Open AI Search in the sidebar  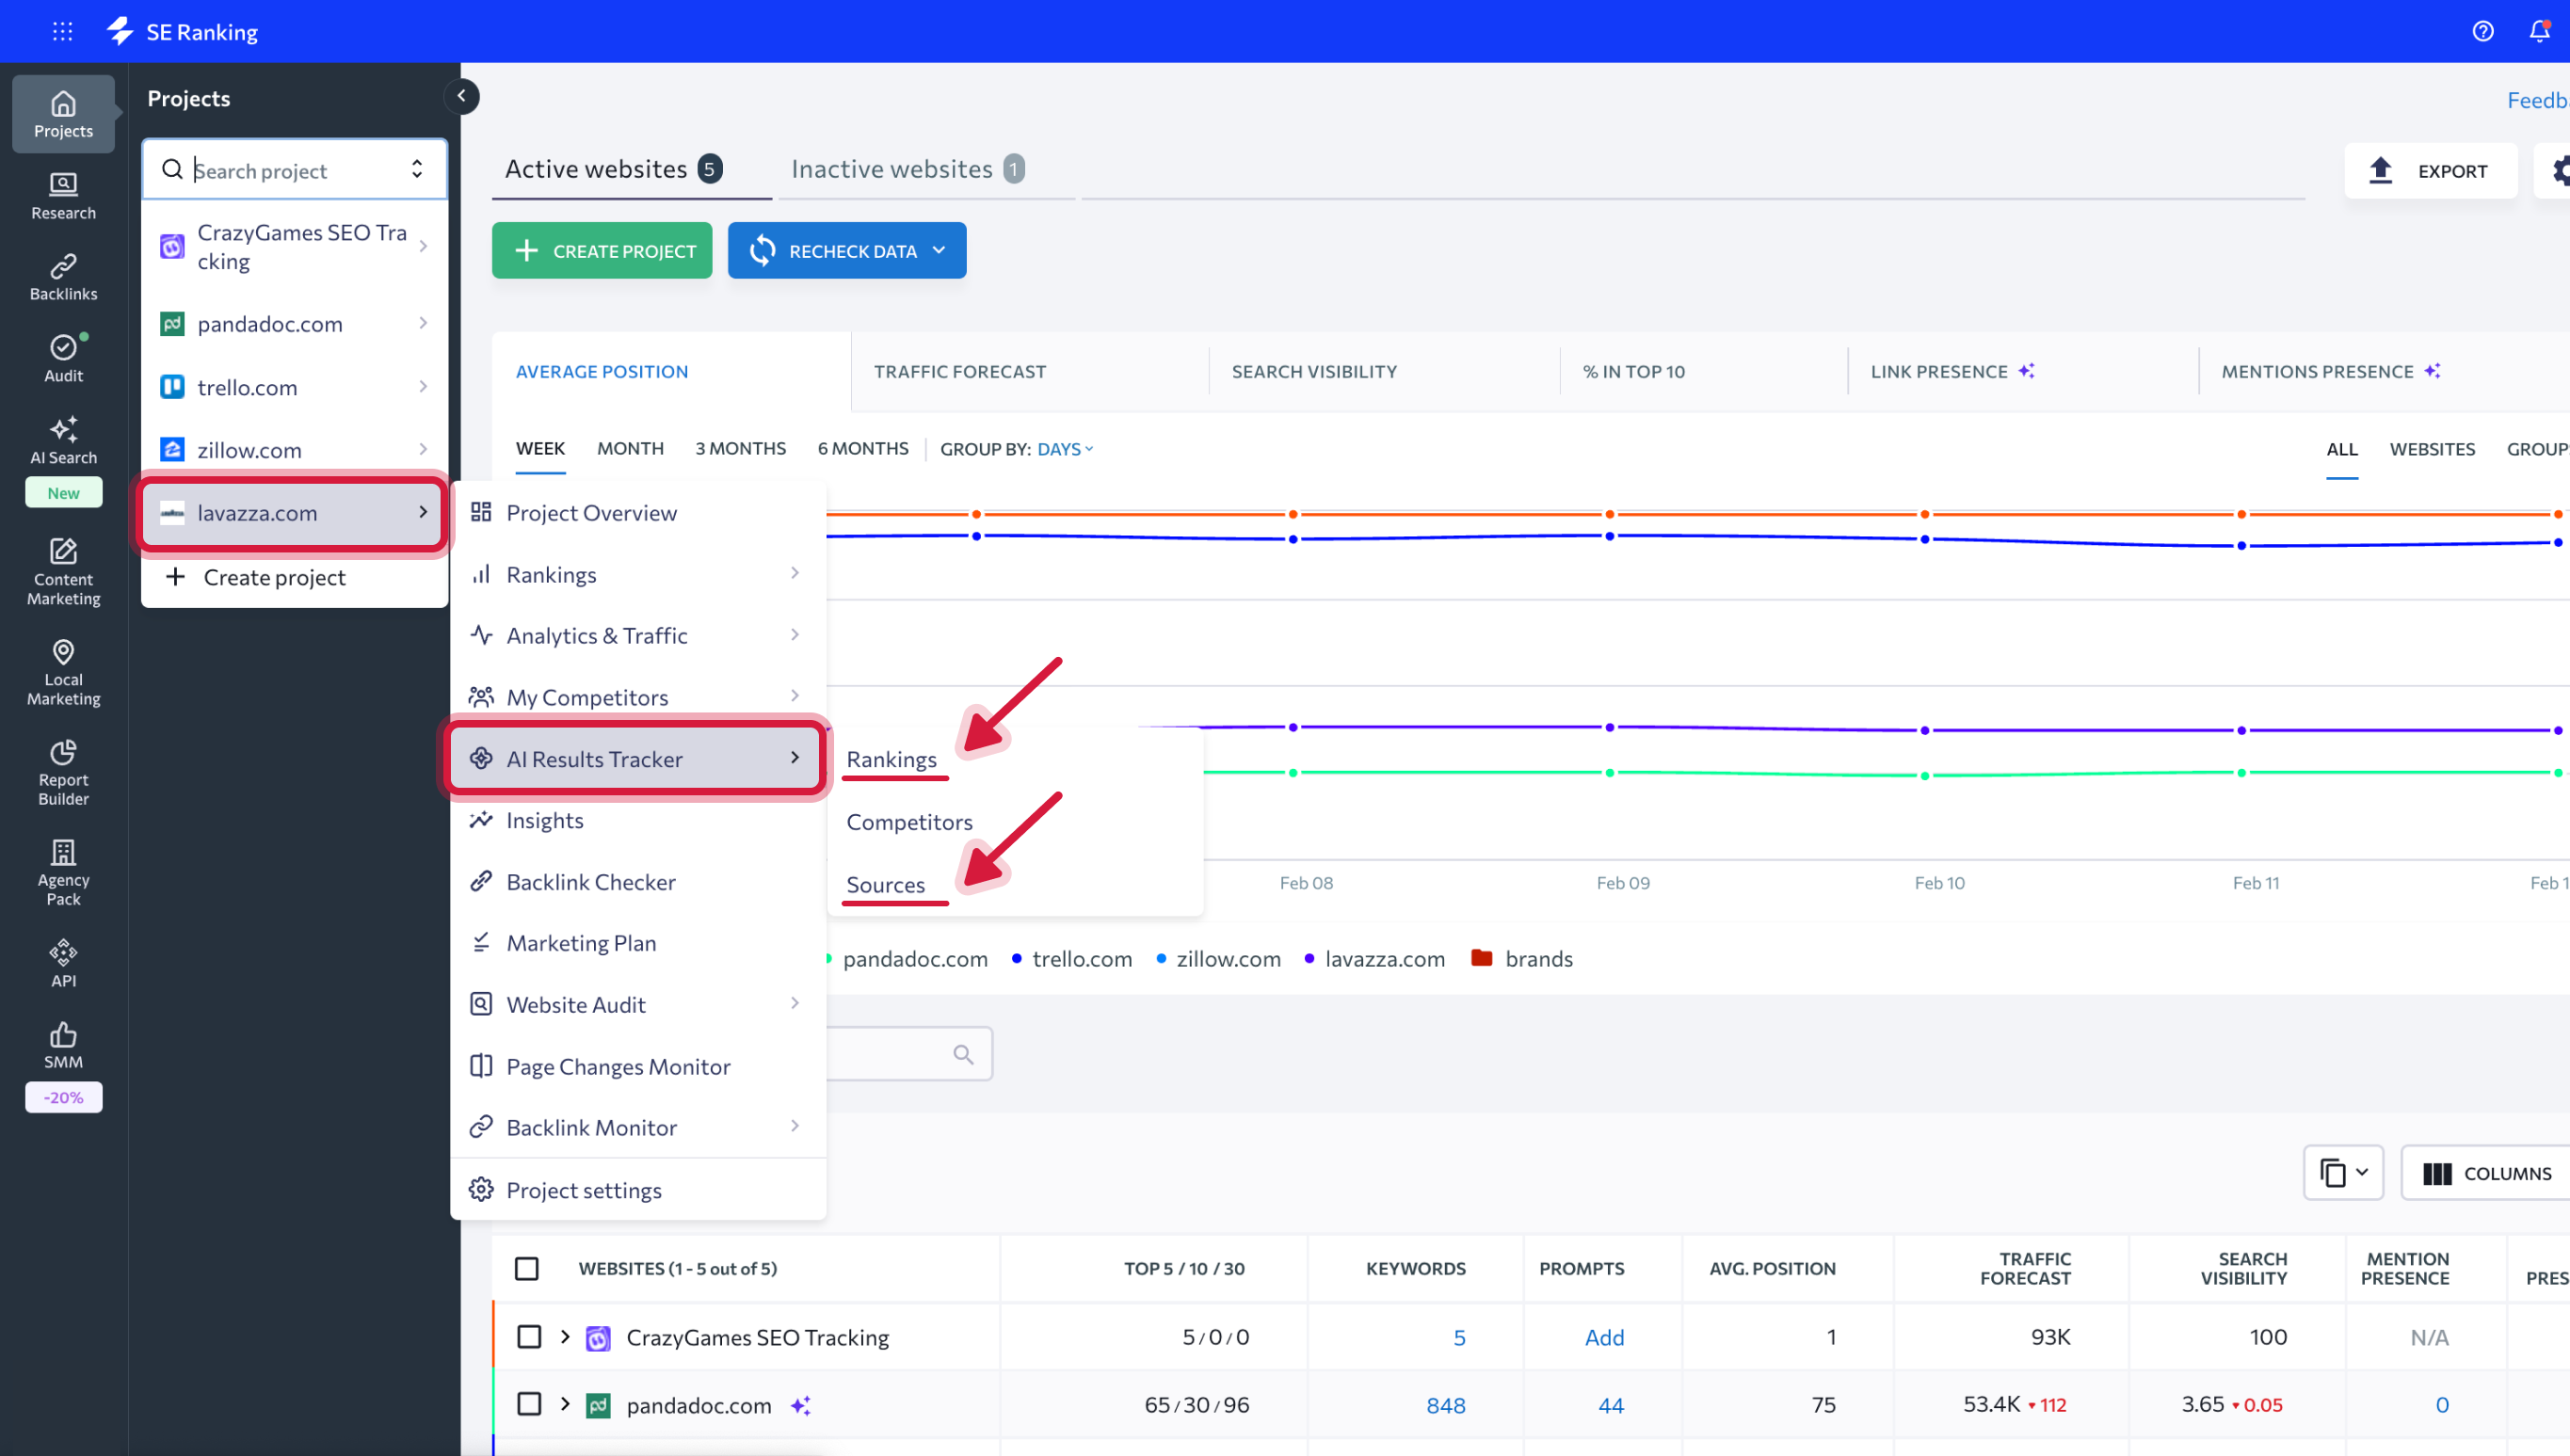click(63, 440)
